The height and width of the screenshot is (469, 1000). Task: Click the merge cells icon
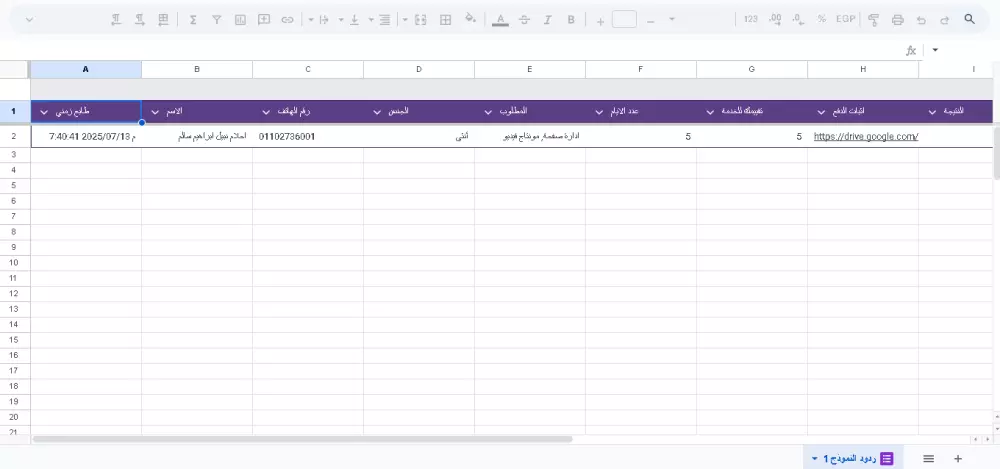coord(420,20)
